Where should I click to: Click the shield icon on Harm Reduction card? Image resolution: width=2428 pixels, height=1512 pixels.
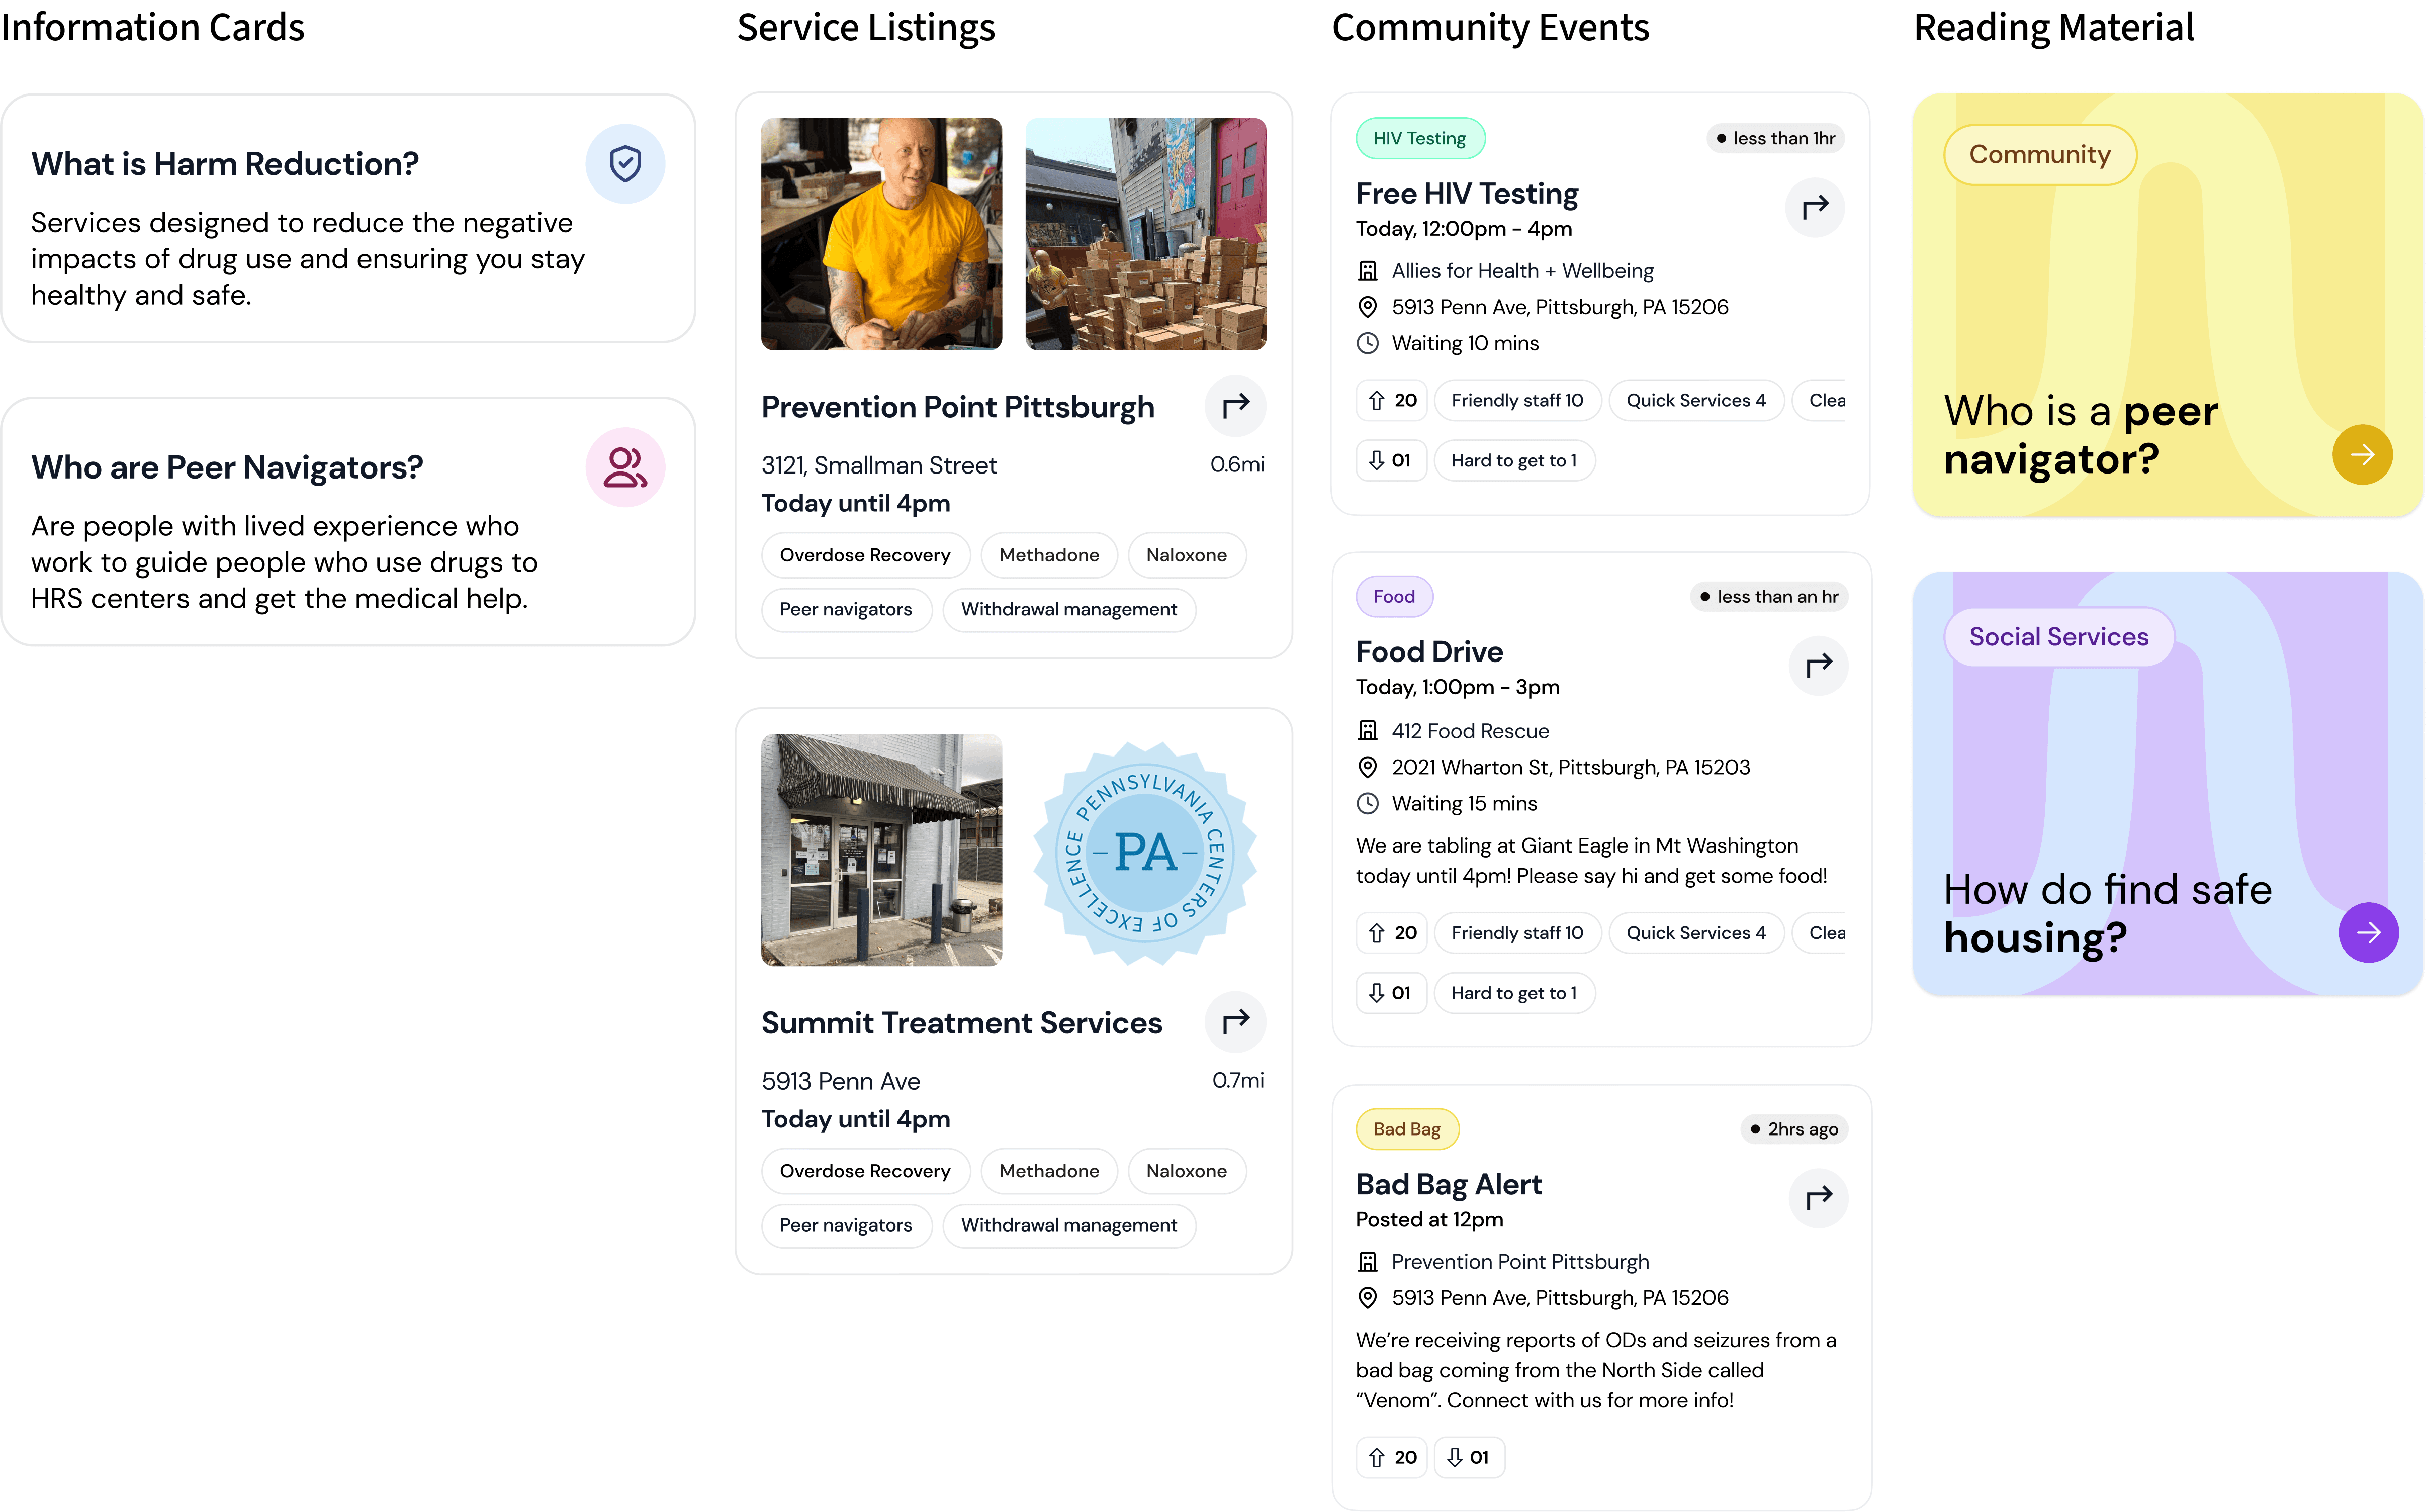tap(625, 164)
